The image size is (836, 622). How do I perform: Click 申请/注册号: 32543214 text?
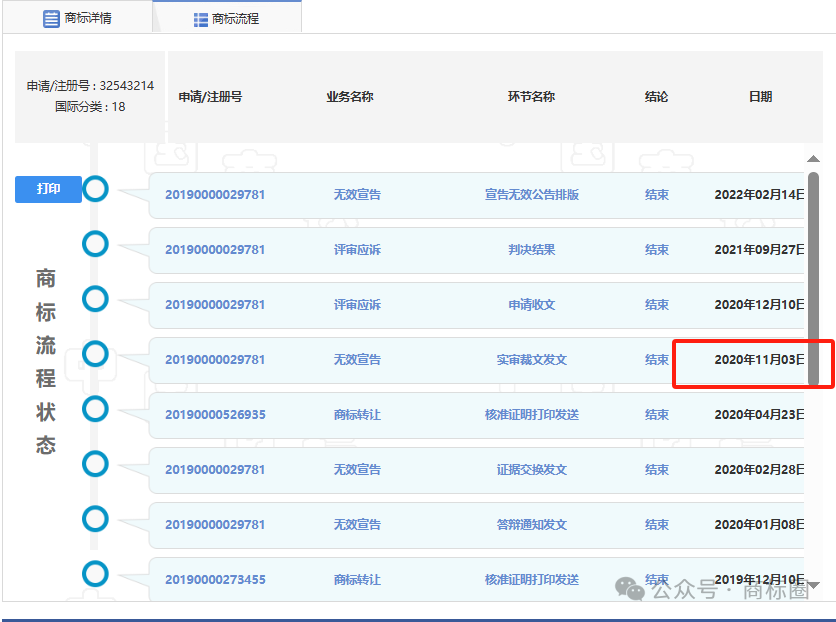point(90,85)
